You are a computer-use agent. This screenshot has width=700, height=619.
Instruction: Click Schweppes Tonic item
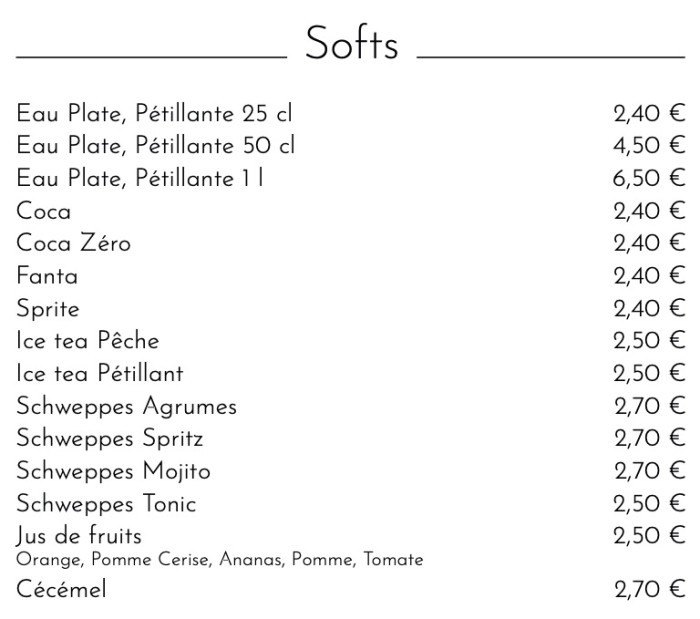pyautogui.click(x=106, y=504)
